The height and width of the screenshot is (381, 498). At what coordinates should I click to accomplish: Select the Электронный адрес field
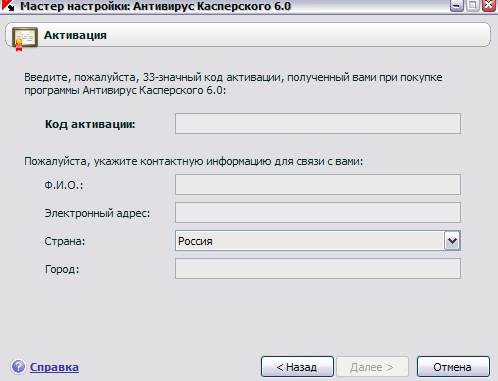point(318,212)
